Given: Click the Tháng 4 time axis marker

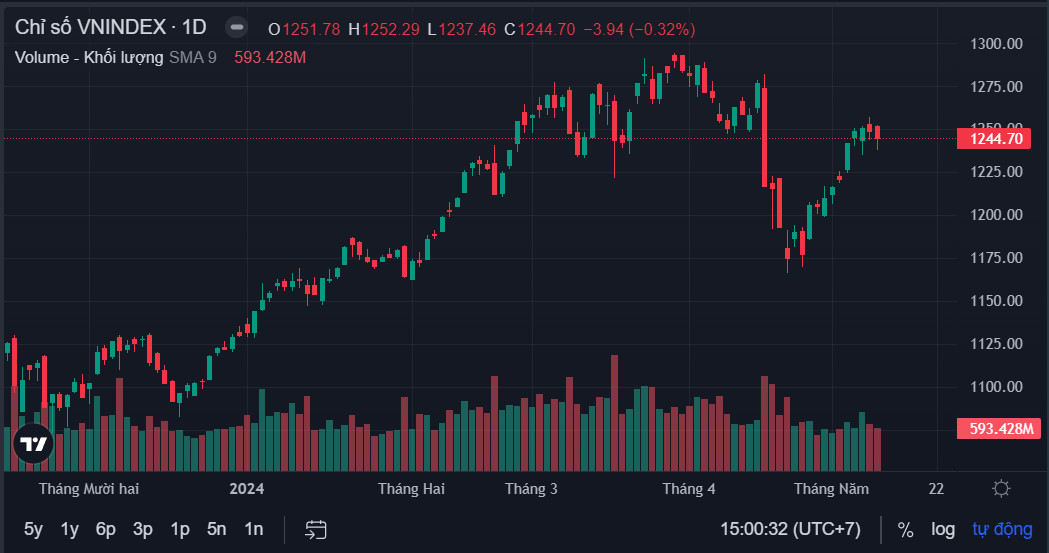Looking at the screenshot, I should (689, 488).
